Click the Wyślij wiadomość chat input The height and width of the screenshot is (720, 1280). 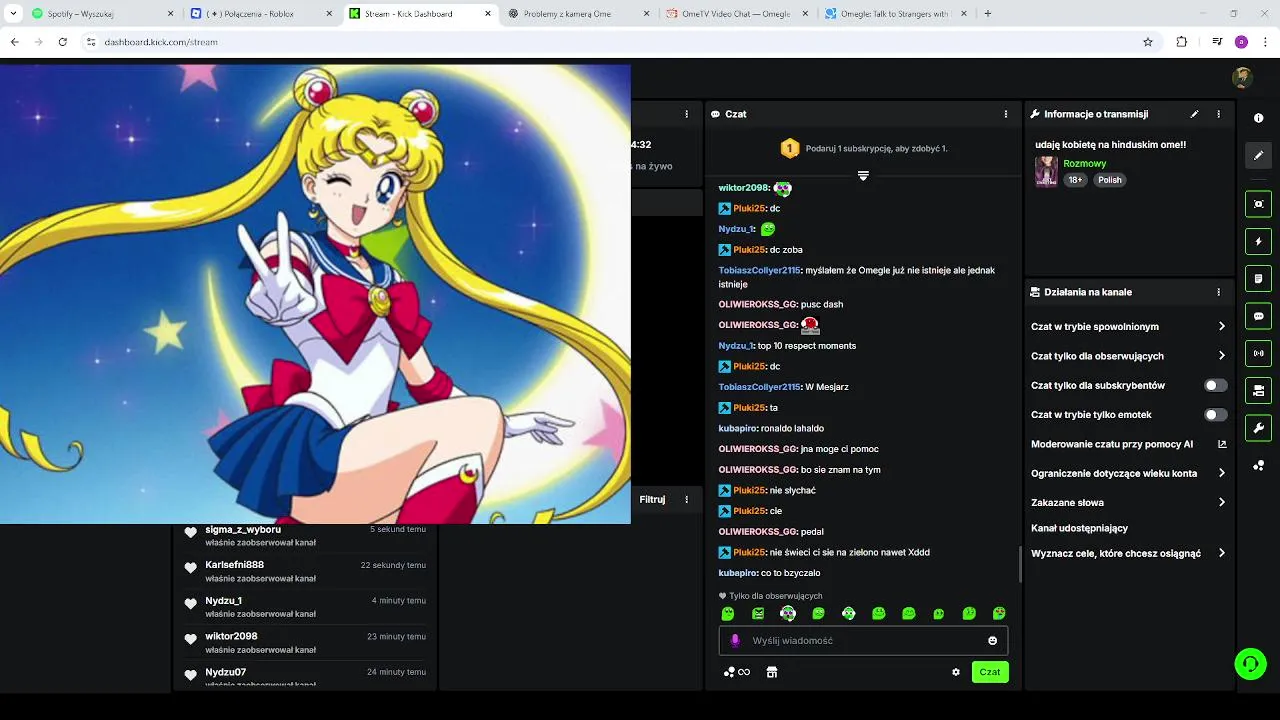point(863,641)
